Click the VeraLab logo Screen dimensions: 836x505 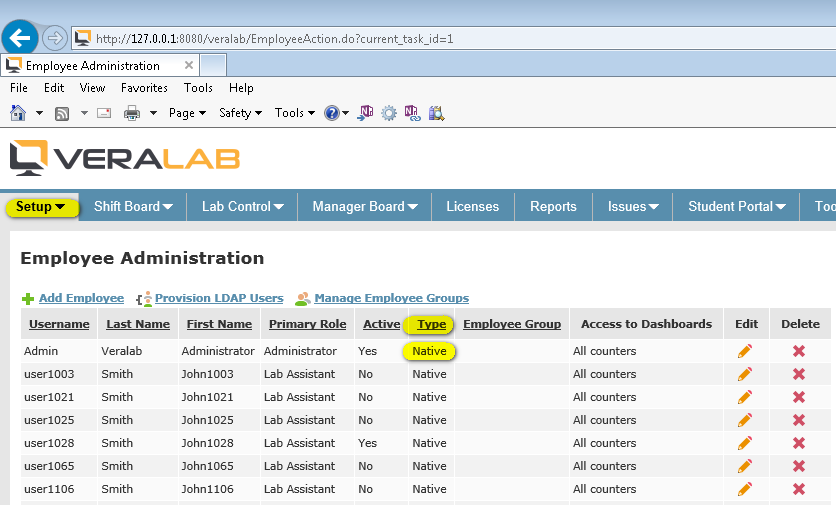pyautogui.click(x=125, y=157)
